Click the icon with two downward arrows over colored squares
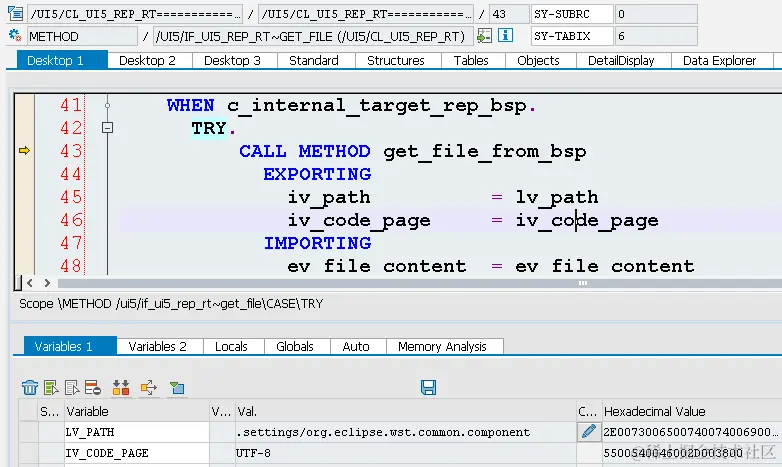The width and height of the screenshot is (782, 467). click(x=121, y=387)
